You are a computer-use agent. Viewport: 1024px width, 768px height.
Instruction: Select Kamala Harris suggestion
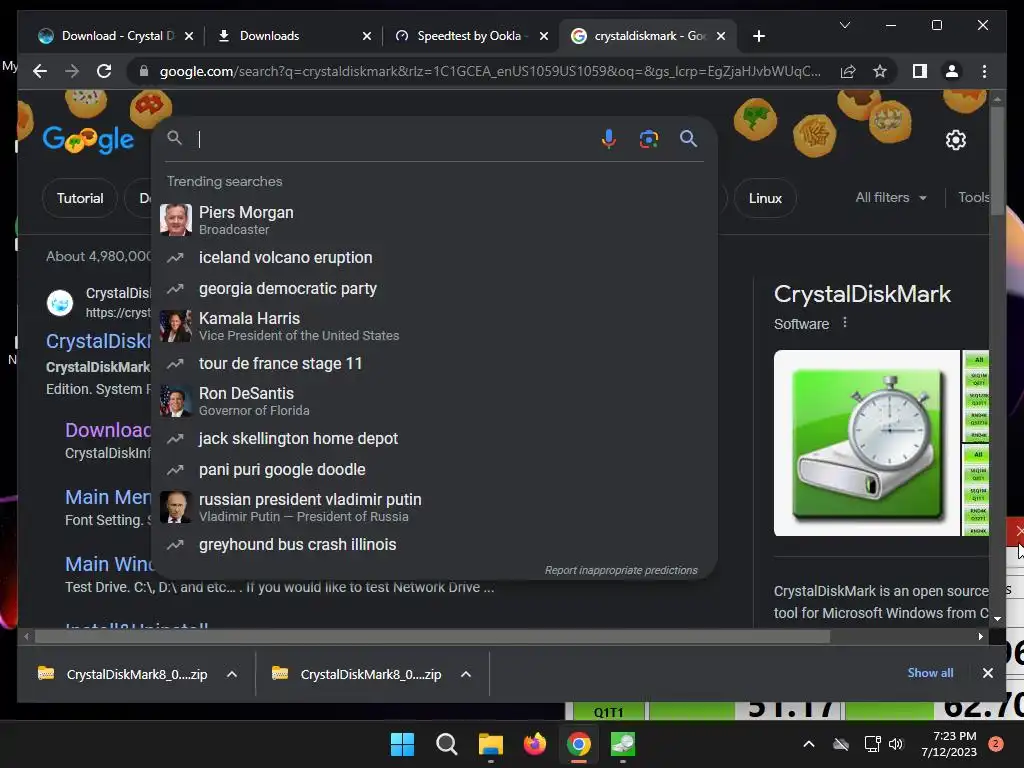click(x=434, y=326)
